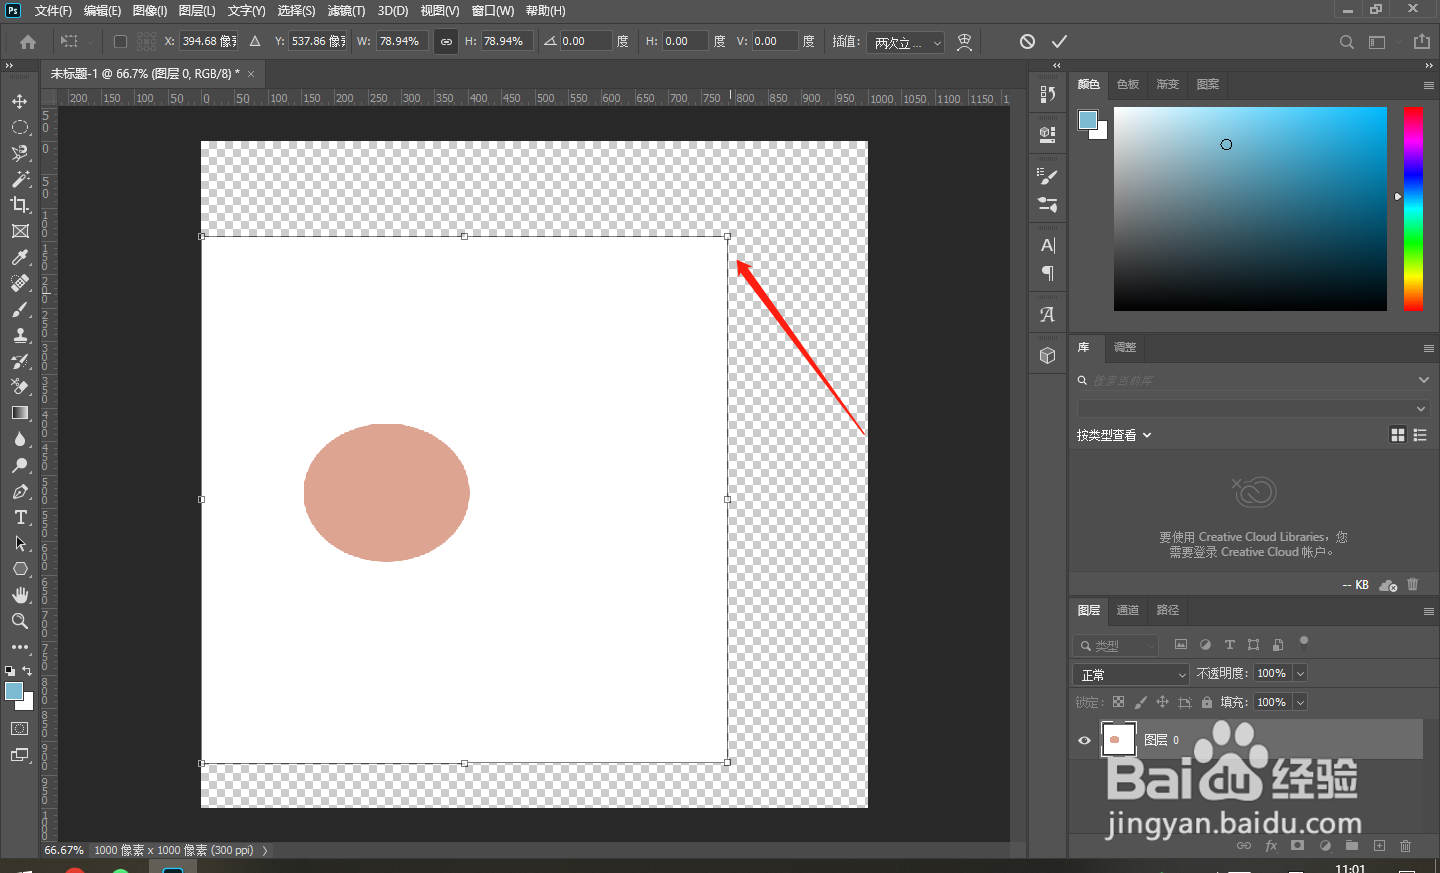Screen dimensions: 1440x873
Task: Select the Crop tool
Action: click(20, 205)
